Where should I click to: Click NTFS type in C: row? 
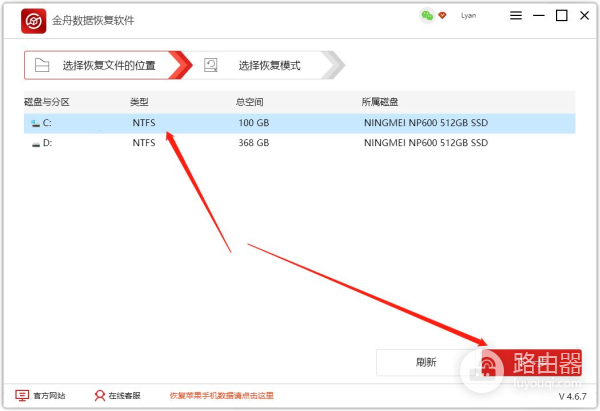click(144, 123)
